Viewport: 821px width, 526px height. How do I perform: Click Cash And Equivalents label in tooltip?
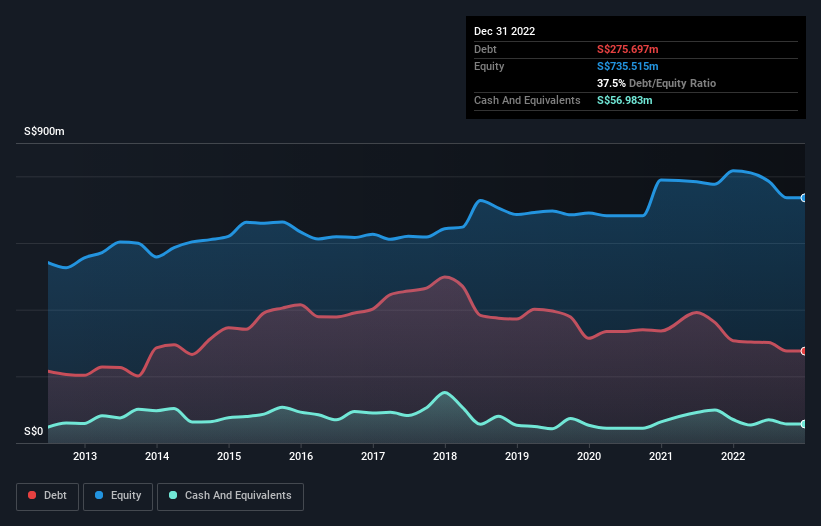(527, 100)
